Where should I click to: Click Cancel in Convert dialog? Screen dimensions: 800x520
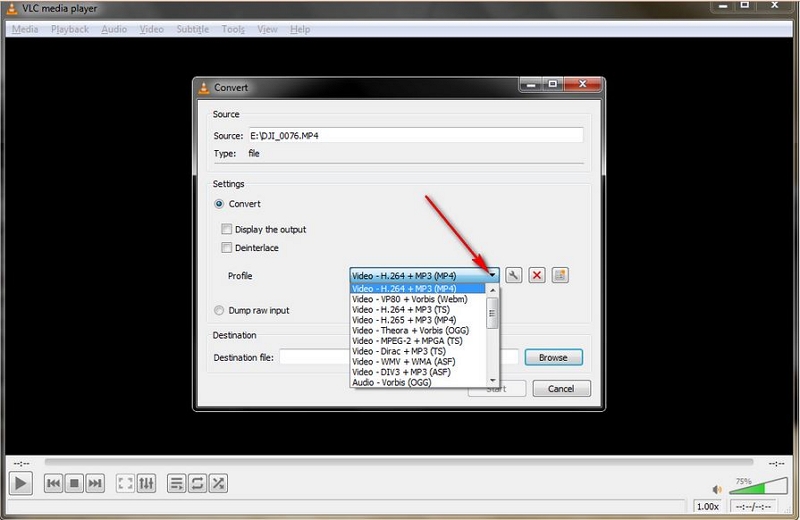point(561,388)
